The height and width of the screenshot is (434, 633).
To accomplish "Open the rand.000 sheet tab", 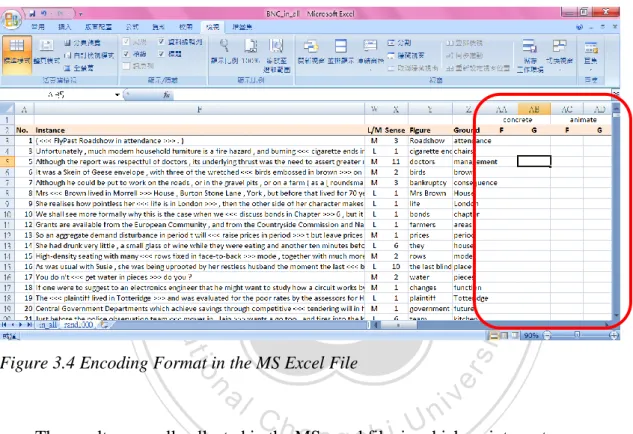I will [78, 325].
